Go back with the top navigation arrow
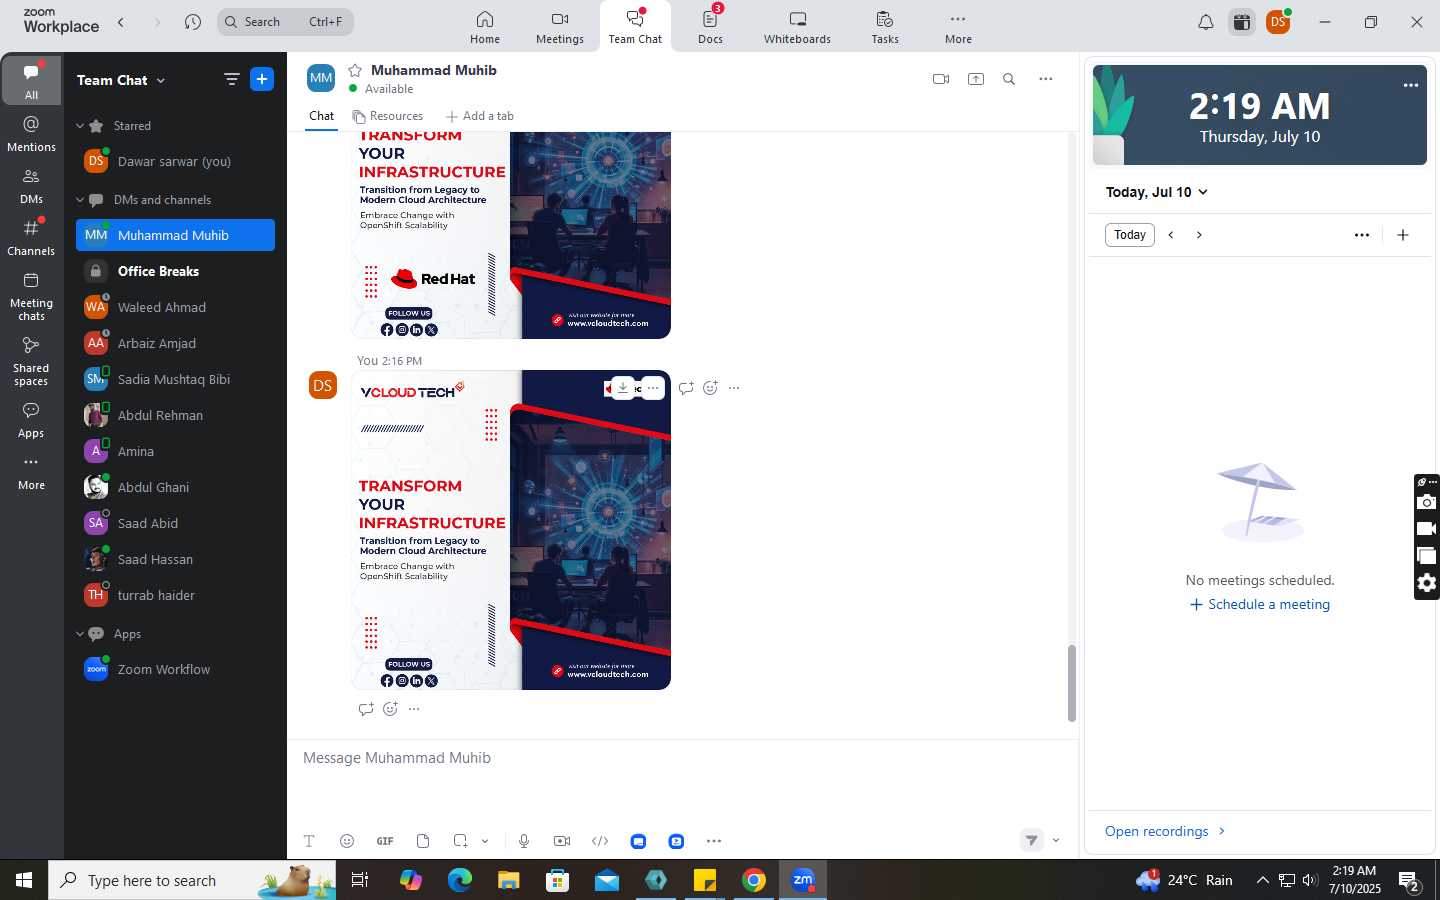The height and width of the screenshot is (900, 1440). tap(121, 22)
